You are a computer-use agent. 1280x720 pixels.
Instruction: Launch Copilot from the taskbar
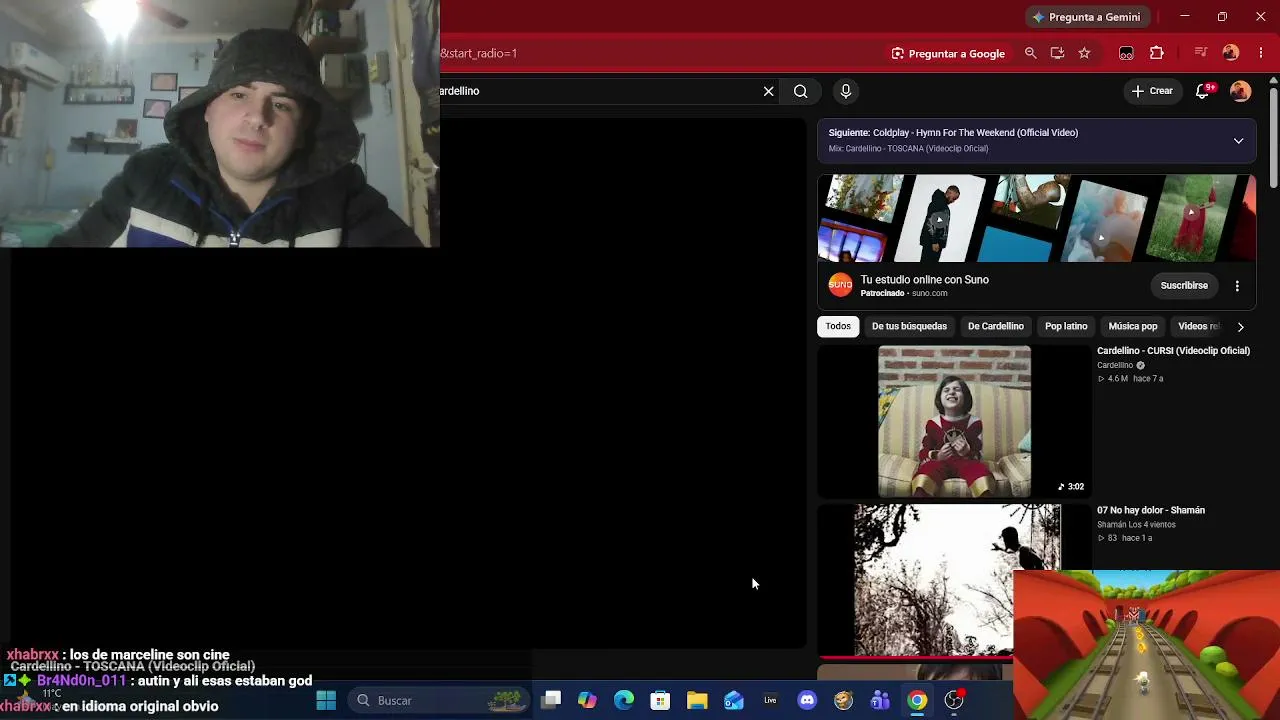[587, 700]
